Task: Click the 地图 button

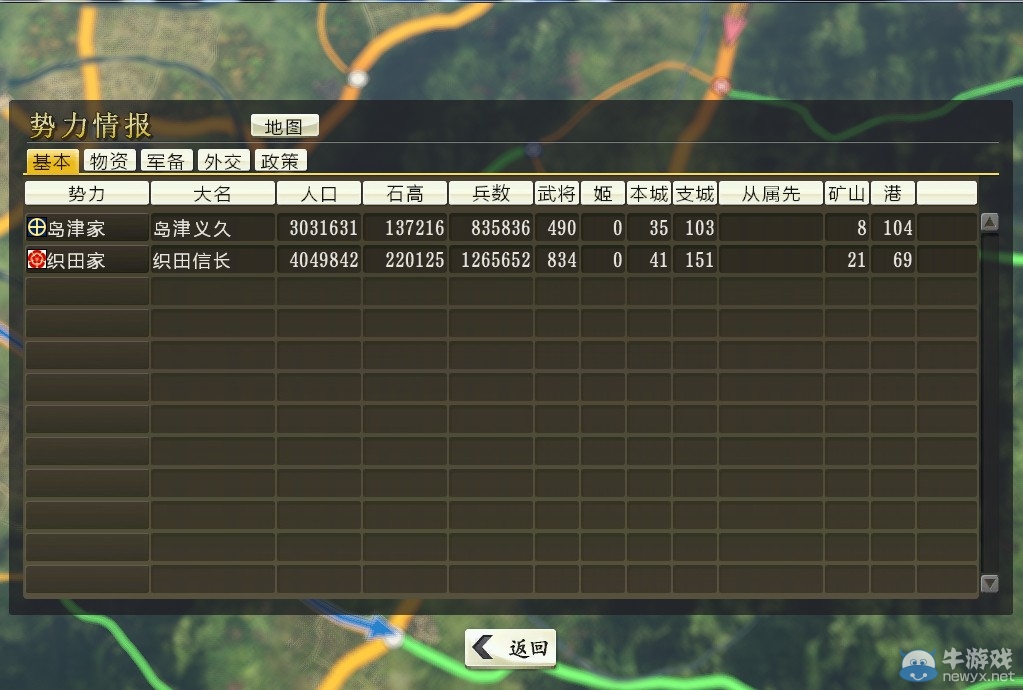Action: click(x=284, y=126)
